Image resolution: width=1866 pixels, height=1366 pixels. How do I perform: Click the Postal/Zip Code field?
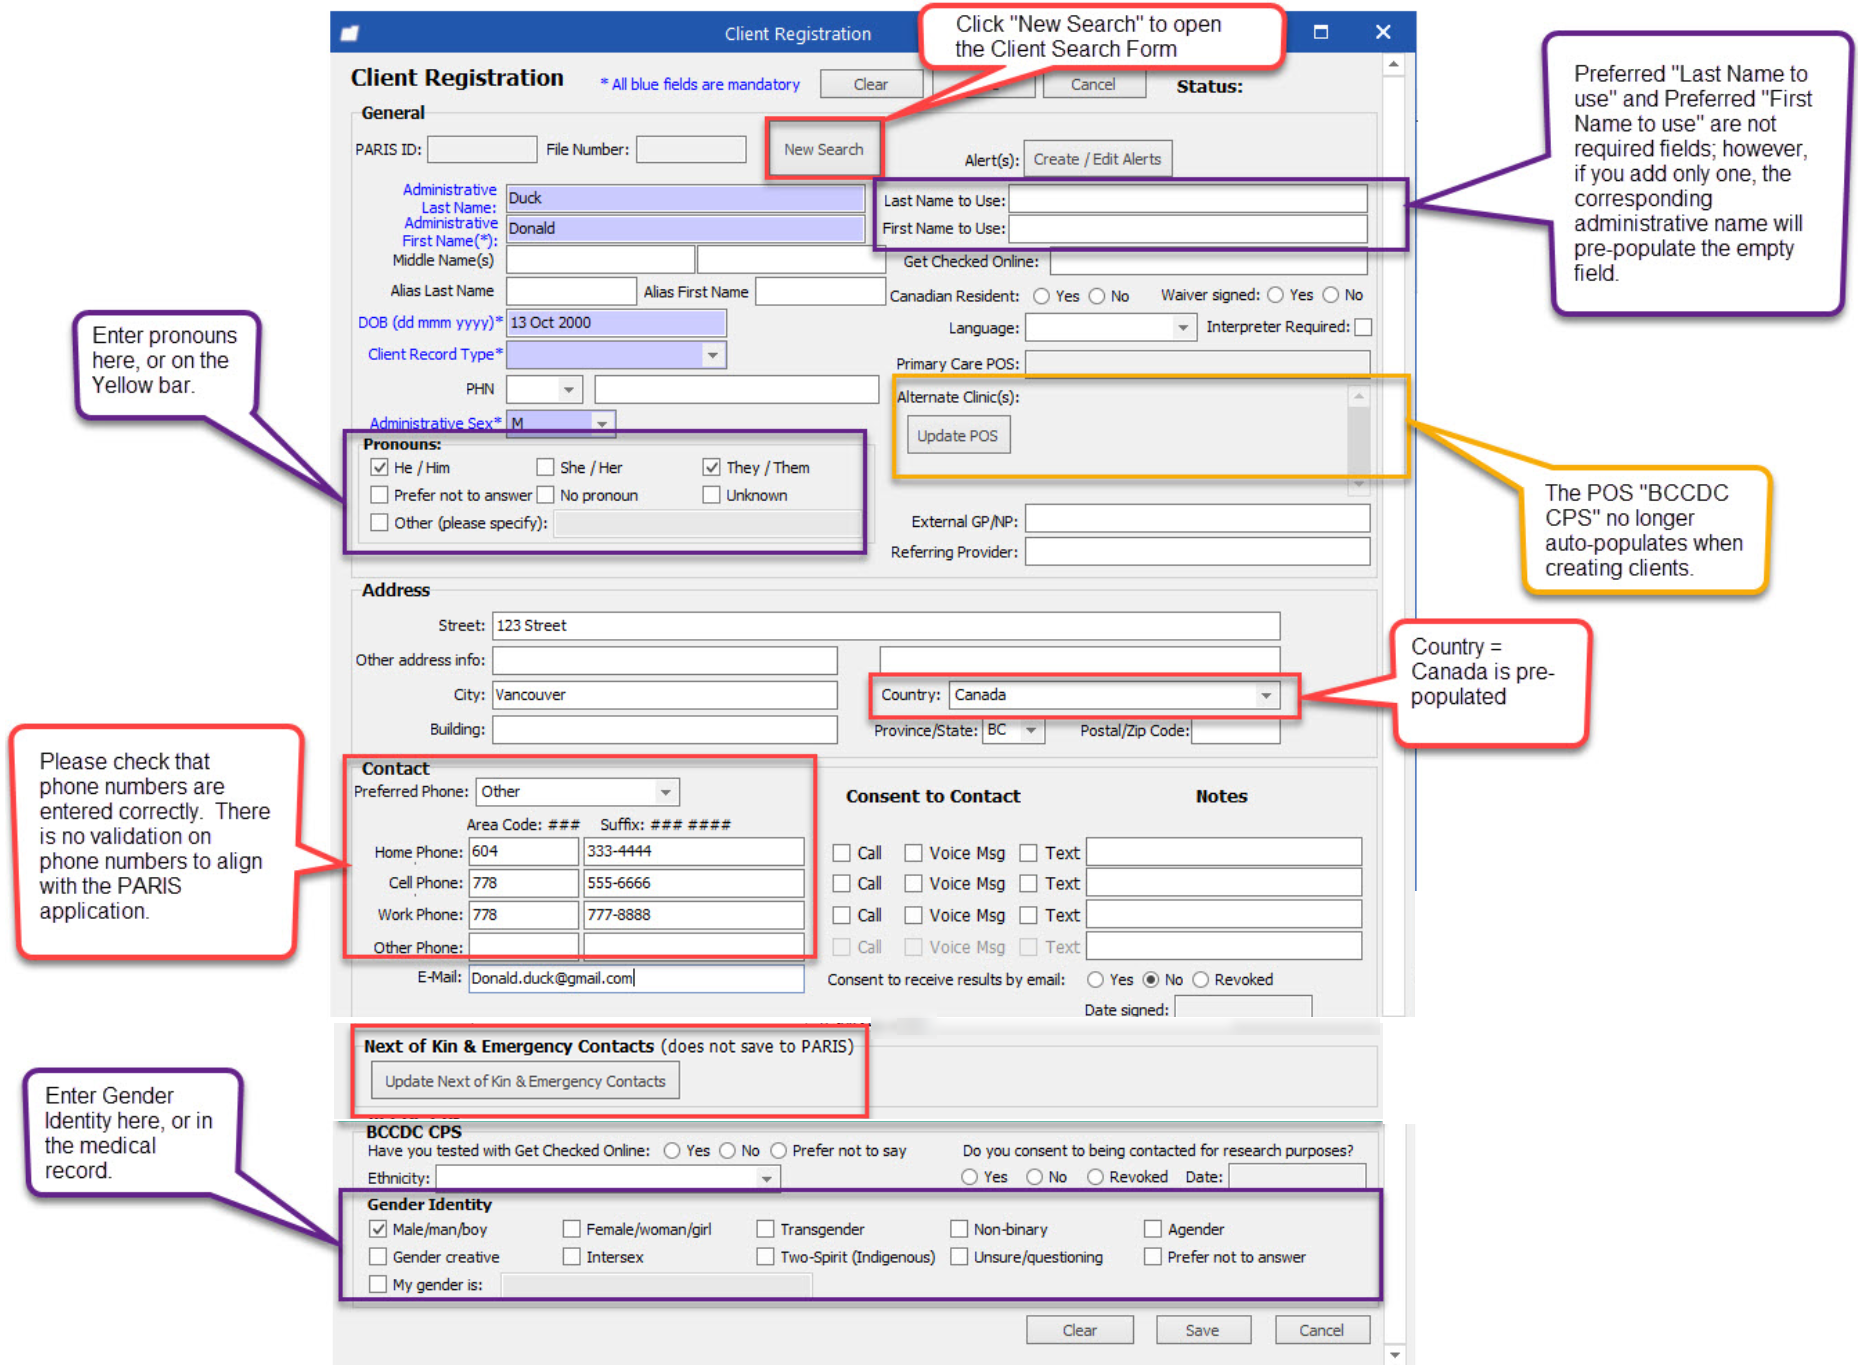pyautogui.click(x=1235, y=731)
